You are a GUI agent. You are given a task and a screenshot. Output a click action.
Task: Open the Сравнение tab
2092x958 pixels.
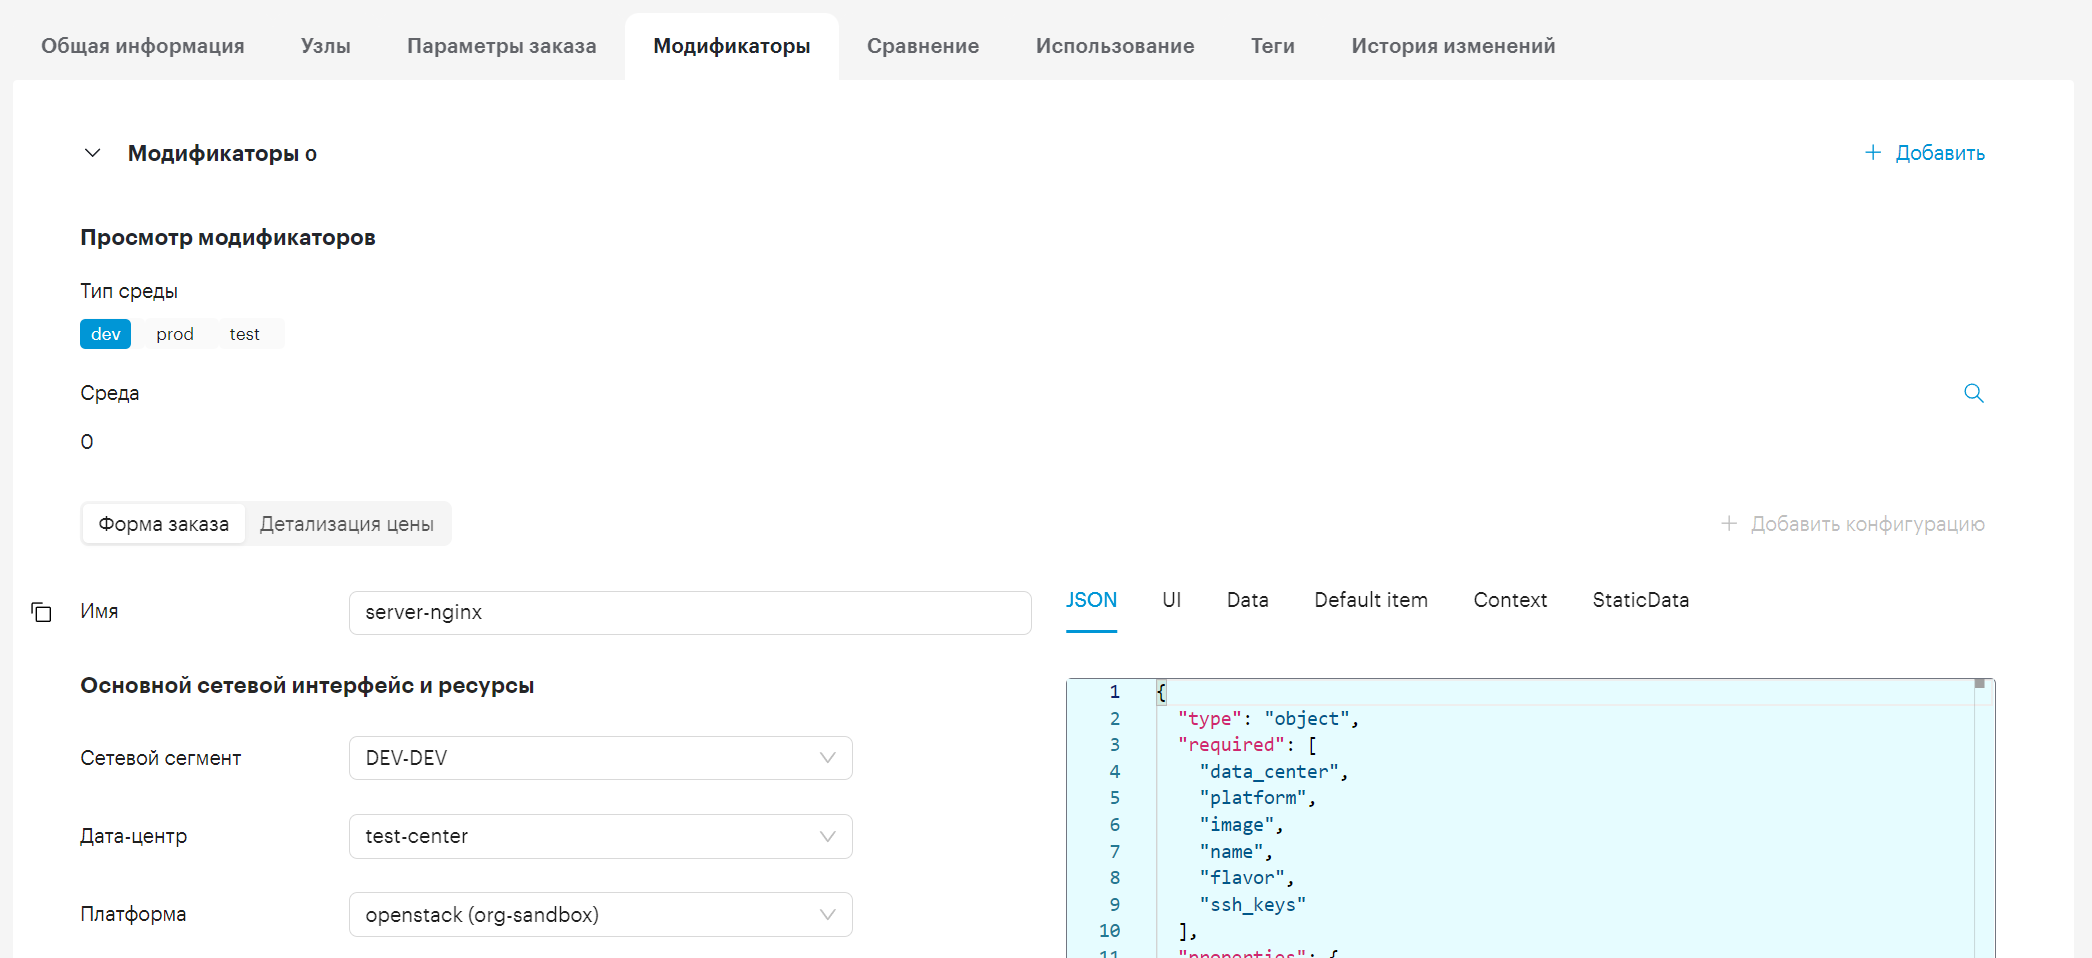pyautogui.click(x=923, y=46)
